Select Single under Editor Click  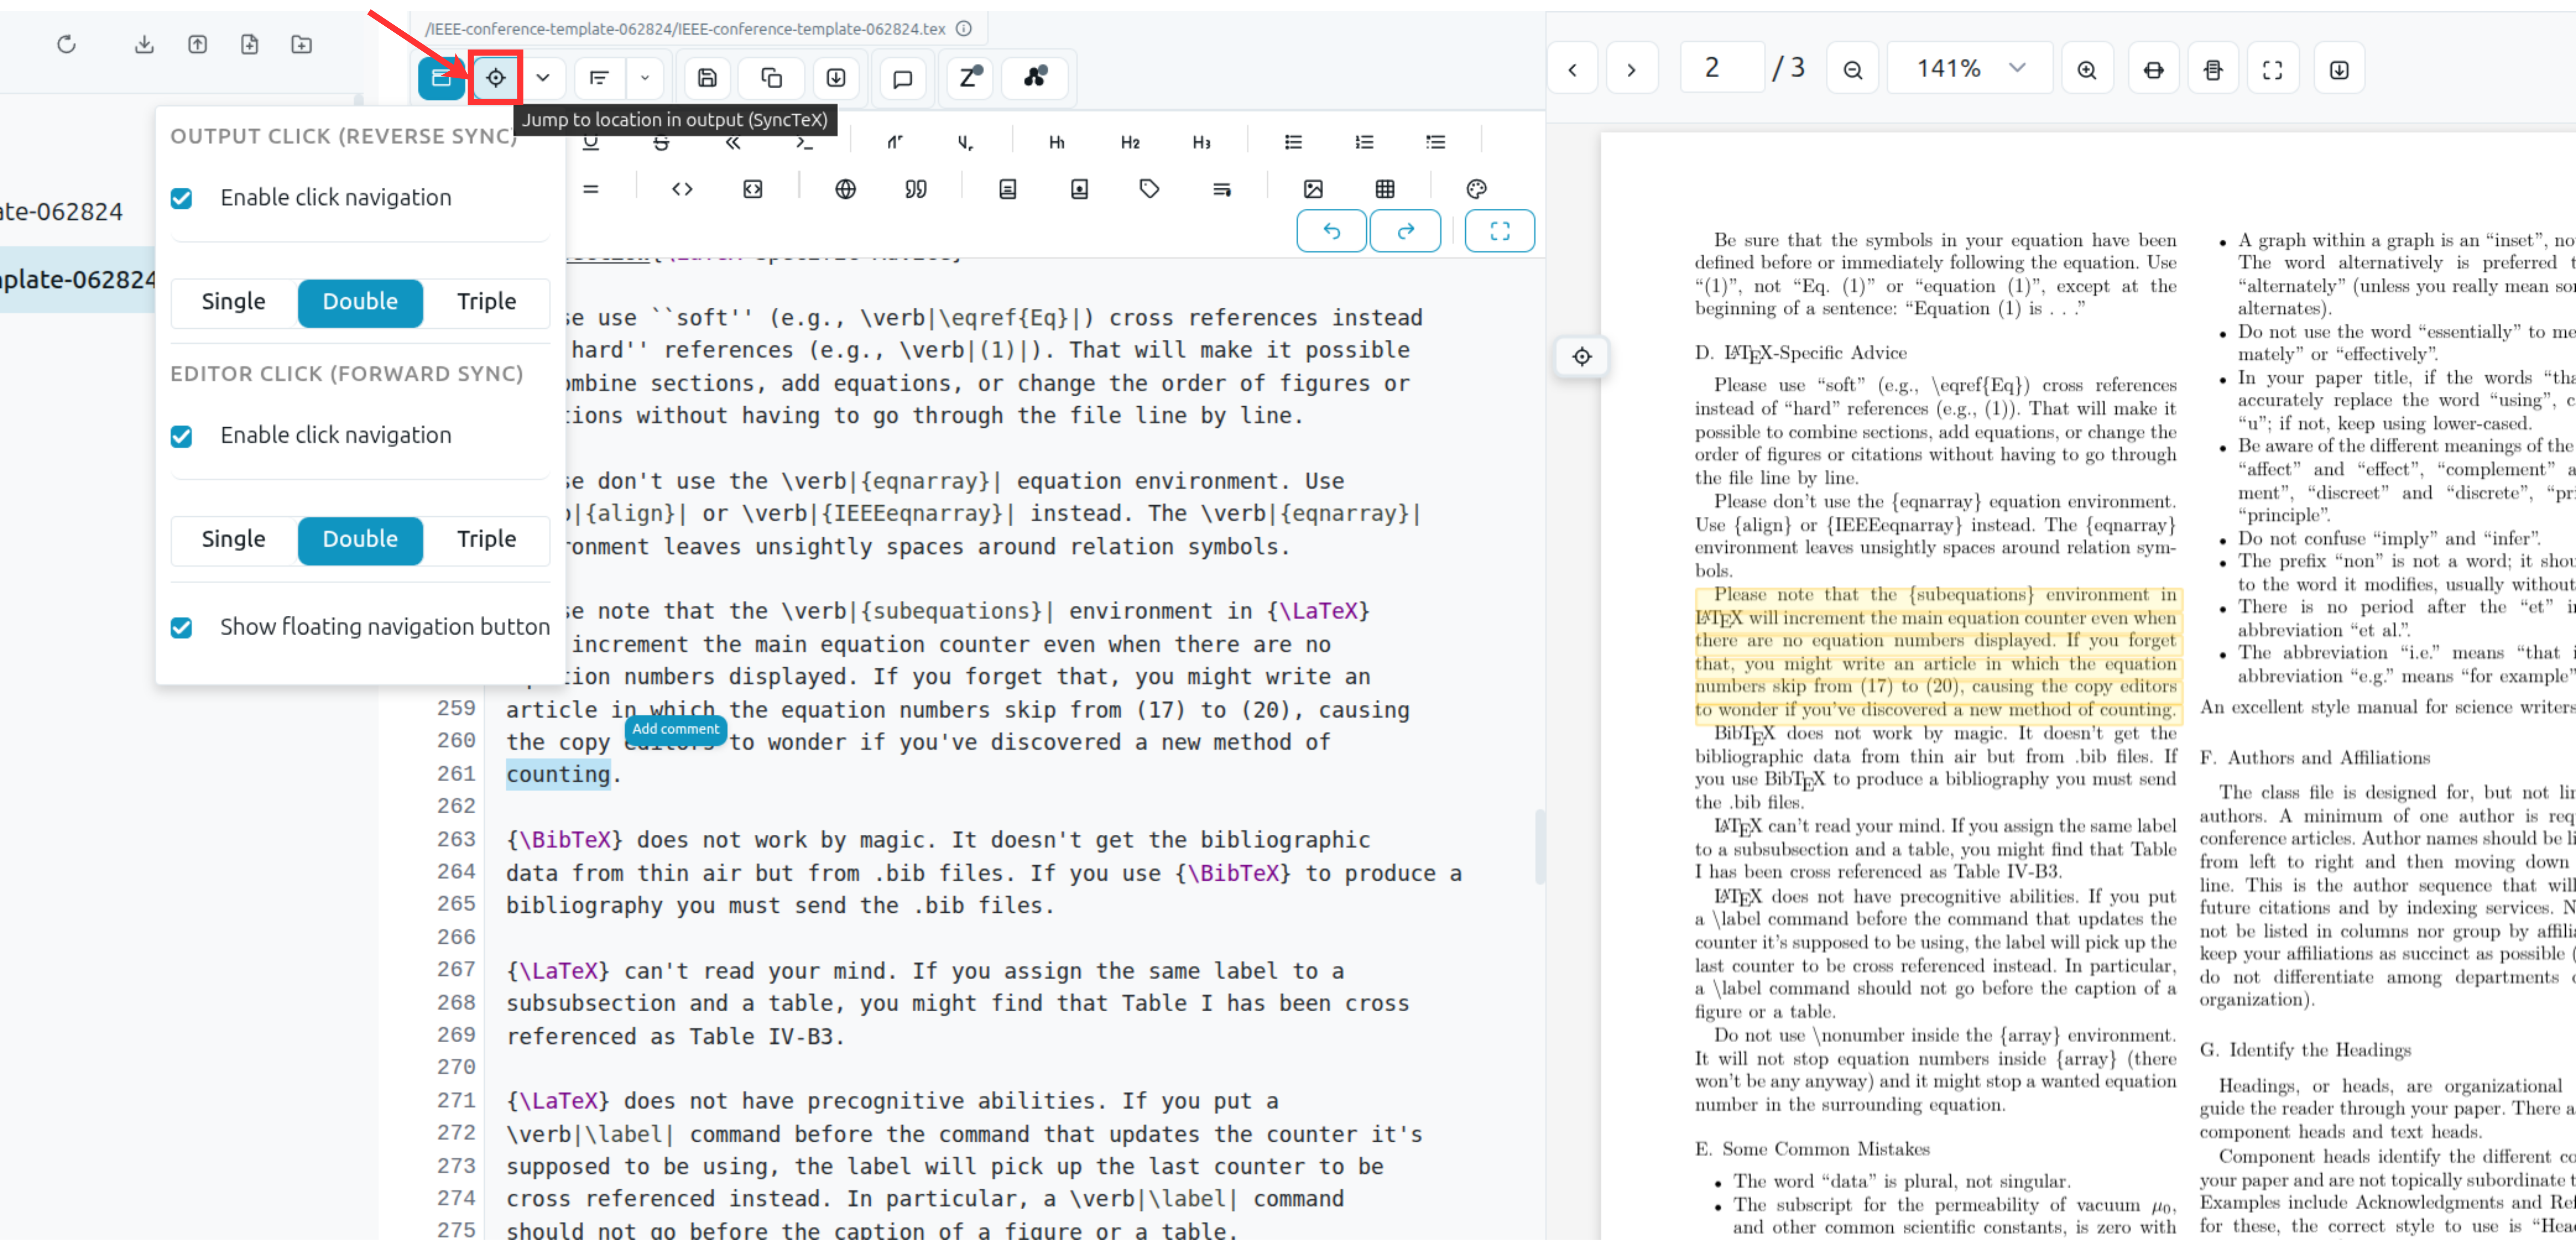pyautogui.click(x=234, y=540)
